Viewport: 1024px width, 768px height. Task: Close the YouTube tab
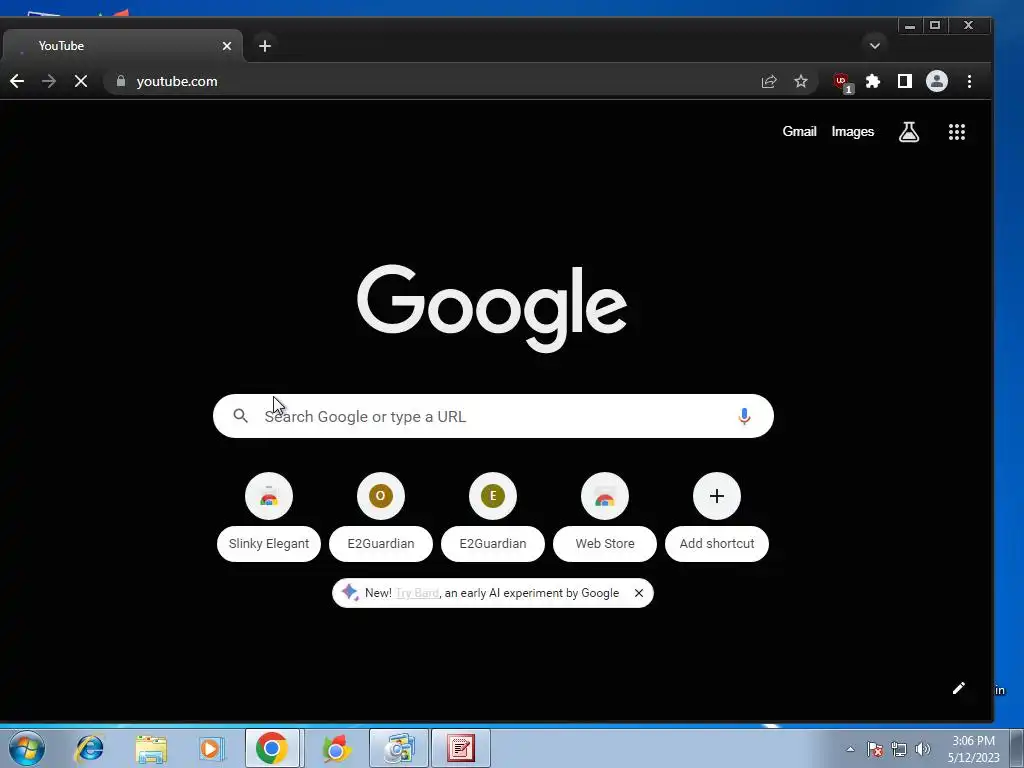(x=227, y=46)
